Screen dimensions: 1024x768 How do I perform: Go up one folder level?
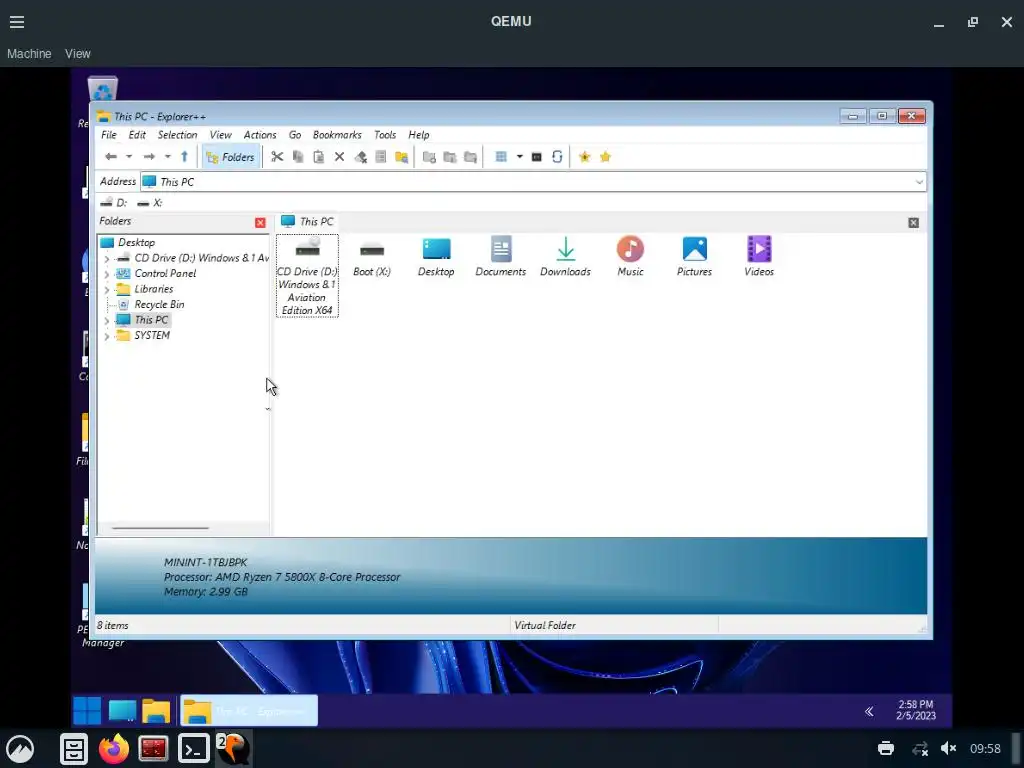click(184, 157)
